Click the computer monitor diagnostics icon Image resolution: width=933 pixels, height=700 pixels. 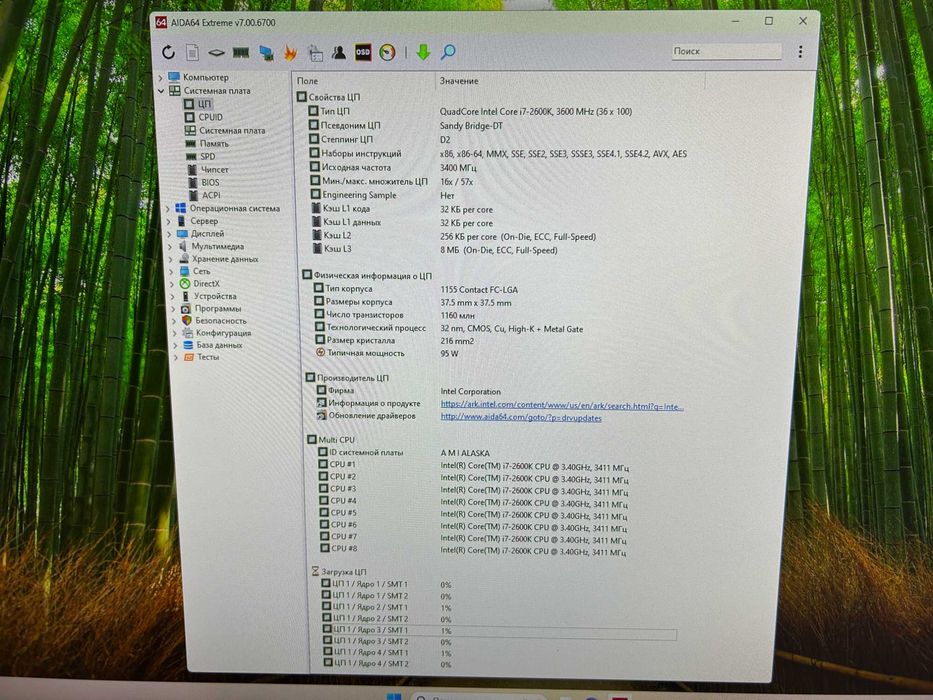pos(266,53)
